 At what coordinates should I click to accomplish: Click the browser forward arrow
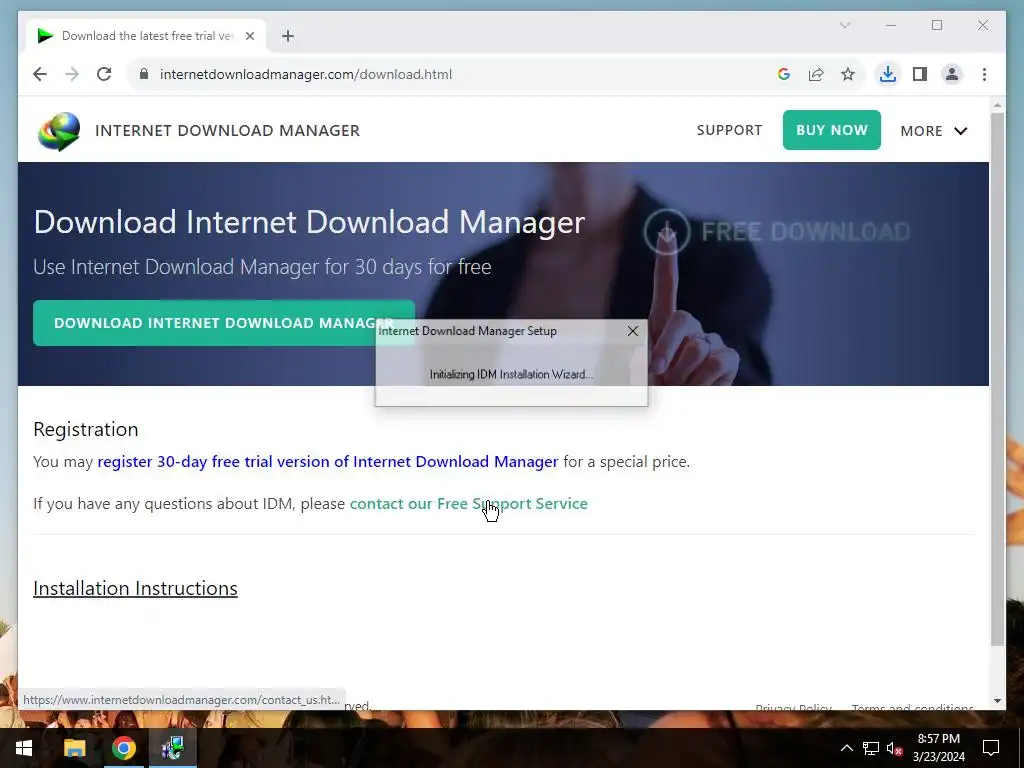pos(72,74)
